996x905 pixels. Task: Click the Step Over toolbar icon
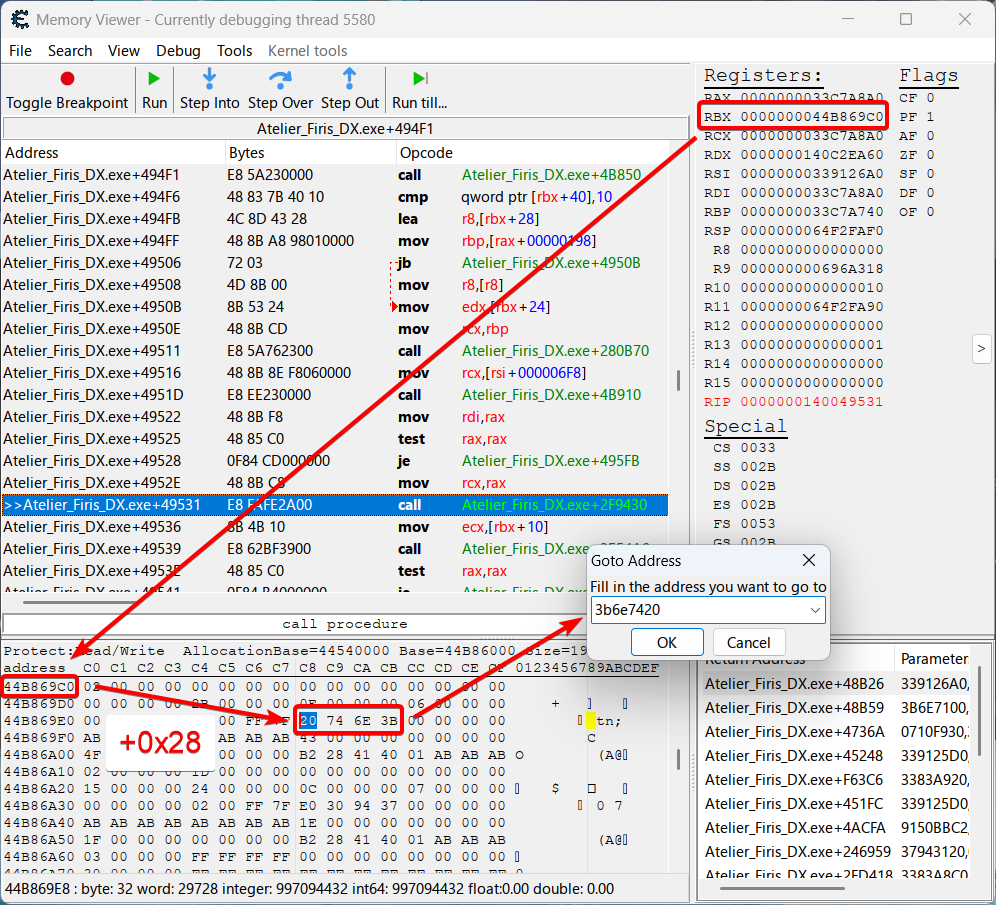click(x=281, y=79)
